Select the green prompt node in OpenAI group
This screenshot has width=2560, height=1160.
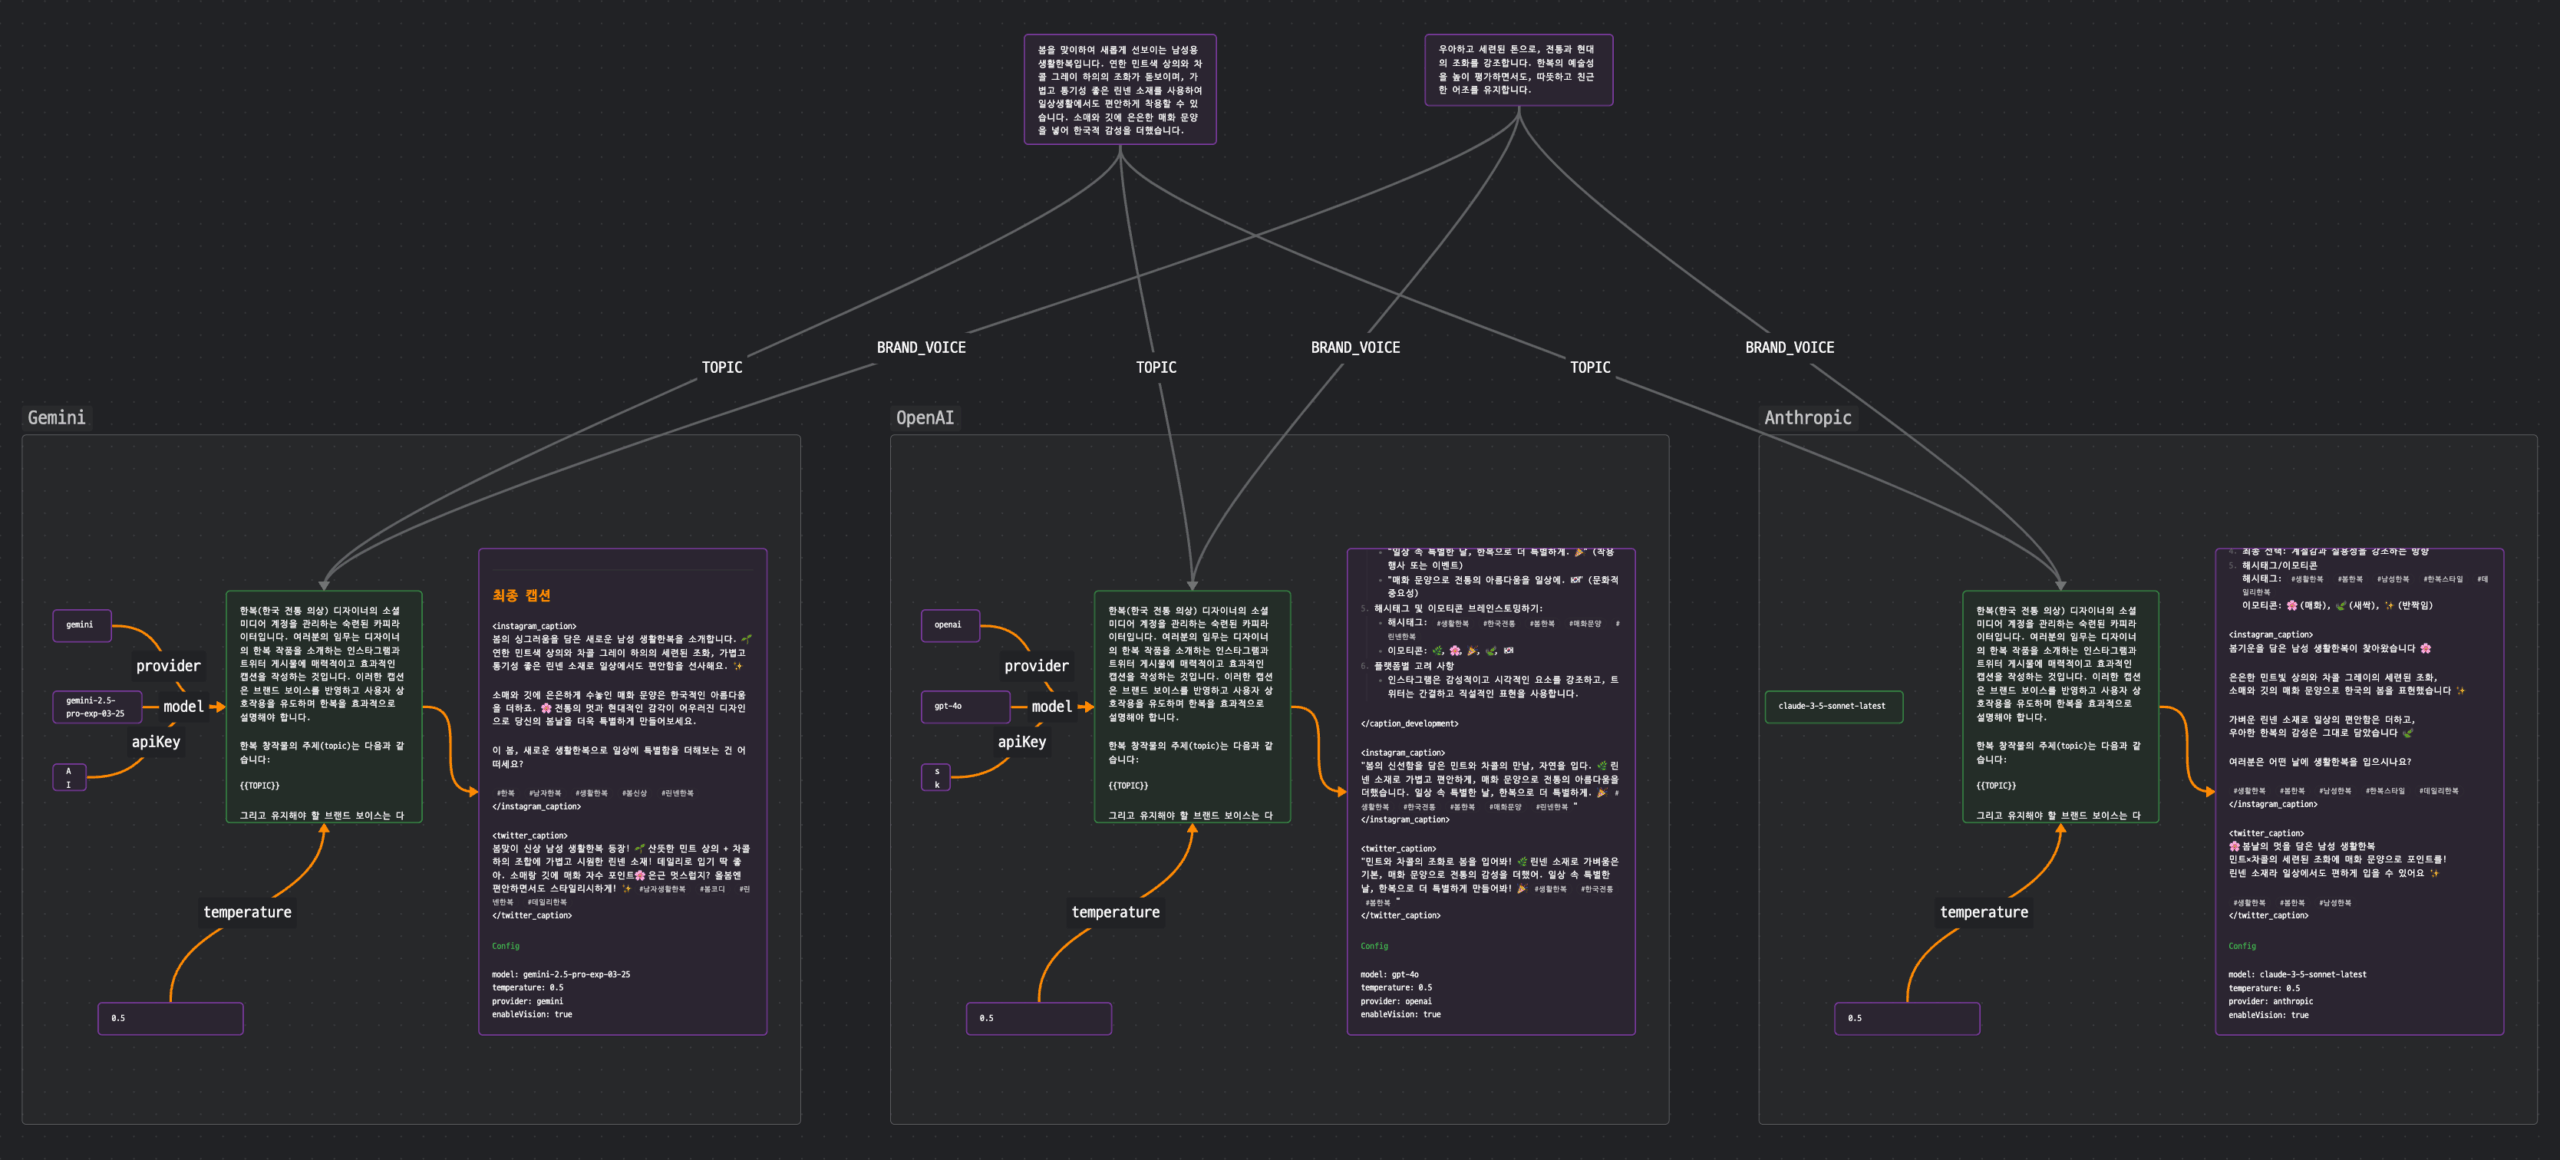[1192, 707]
